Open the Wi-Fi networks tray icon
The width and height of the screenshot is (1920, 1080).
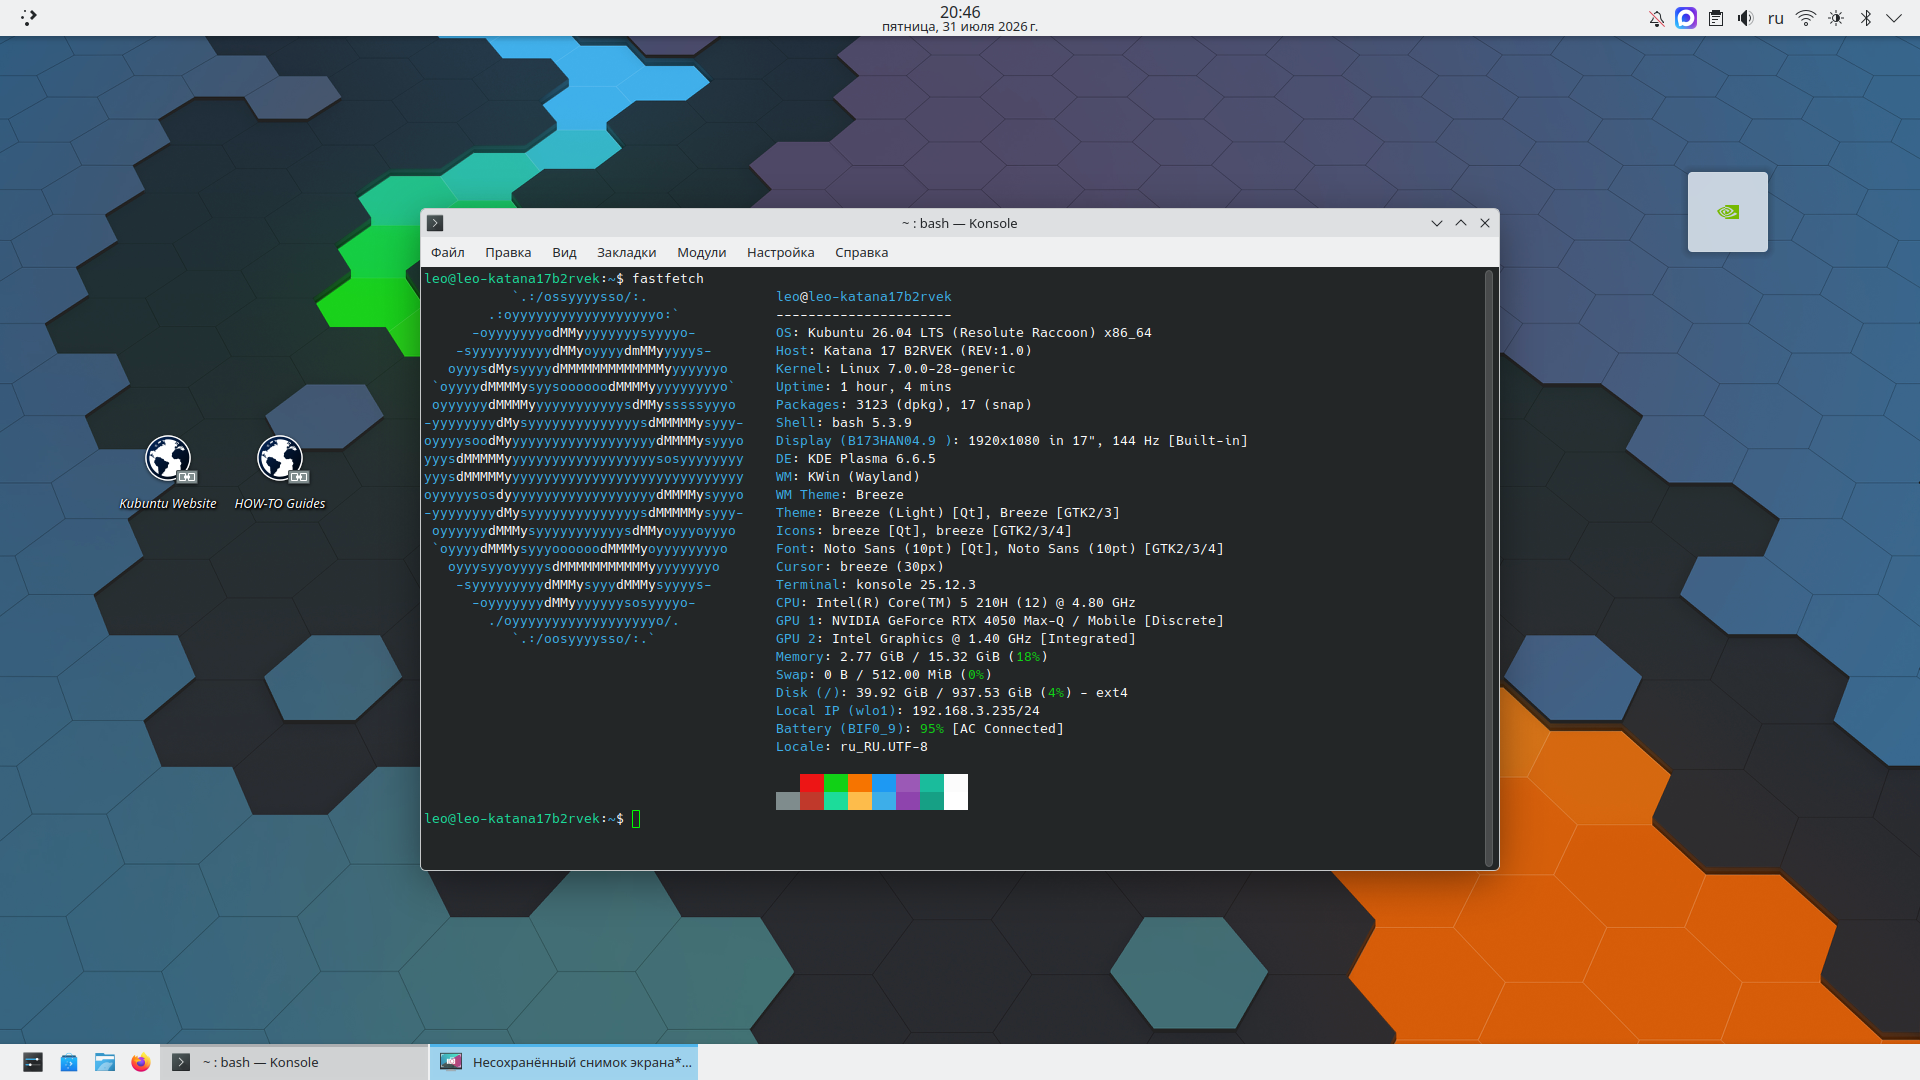pyautogui.click(x=1806, y=18)
